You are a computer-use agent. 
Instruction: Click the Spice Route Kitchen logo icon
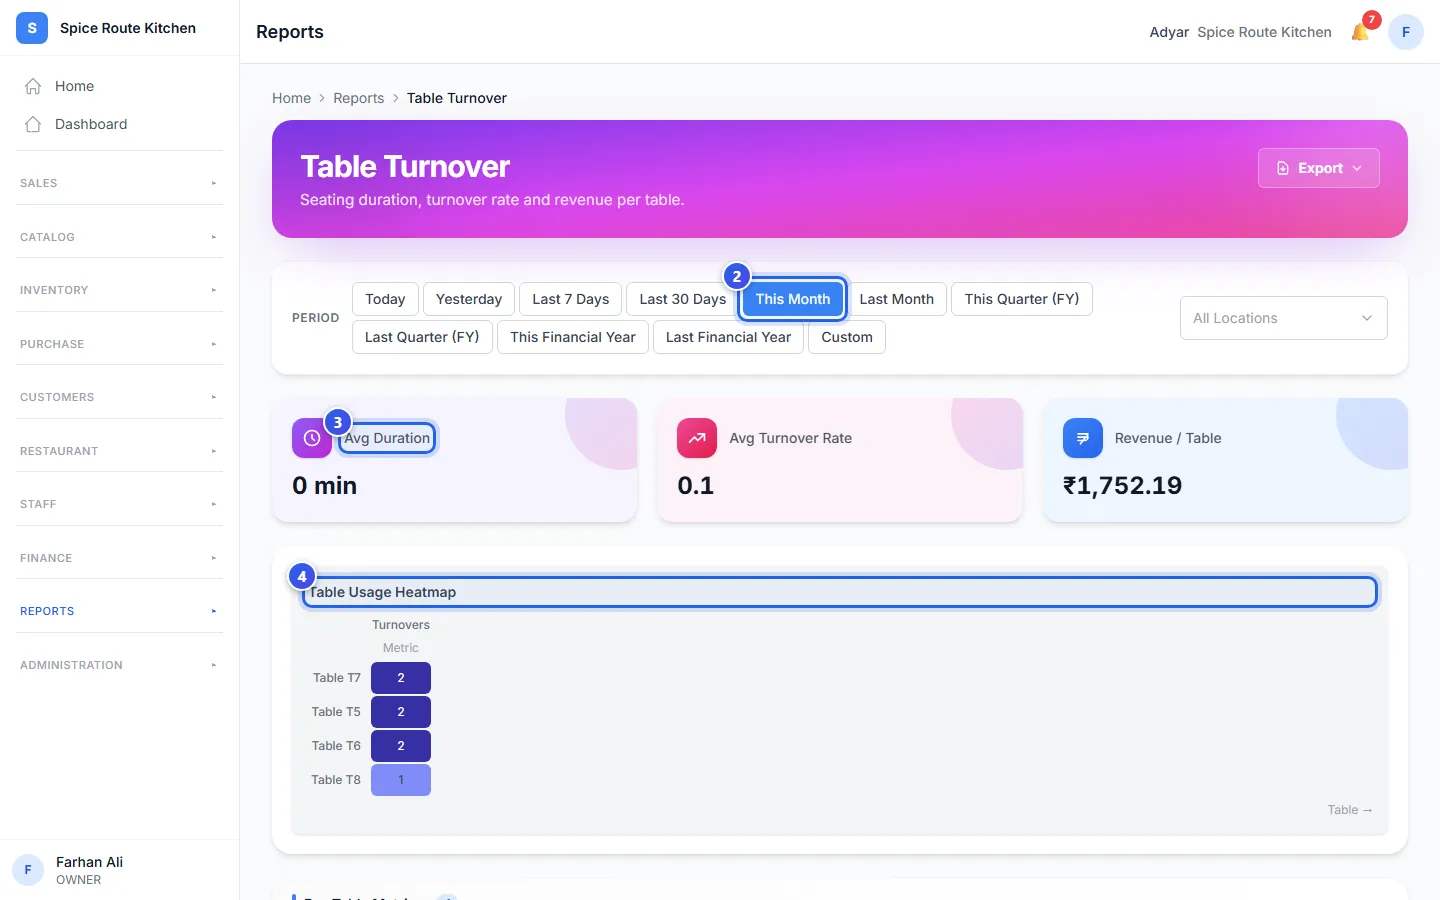tap(32, 28)
